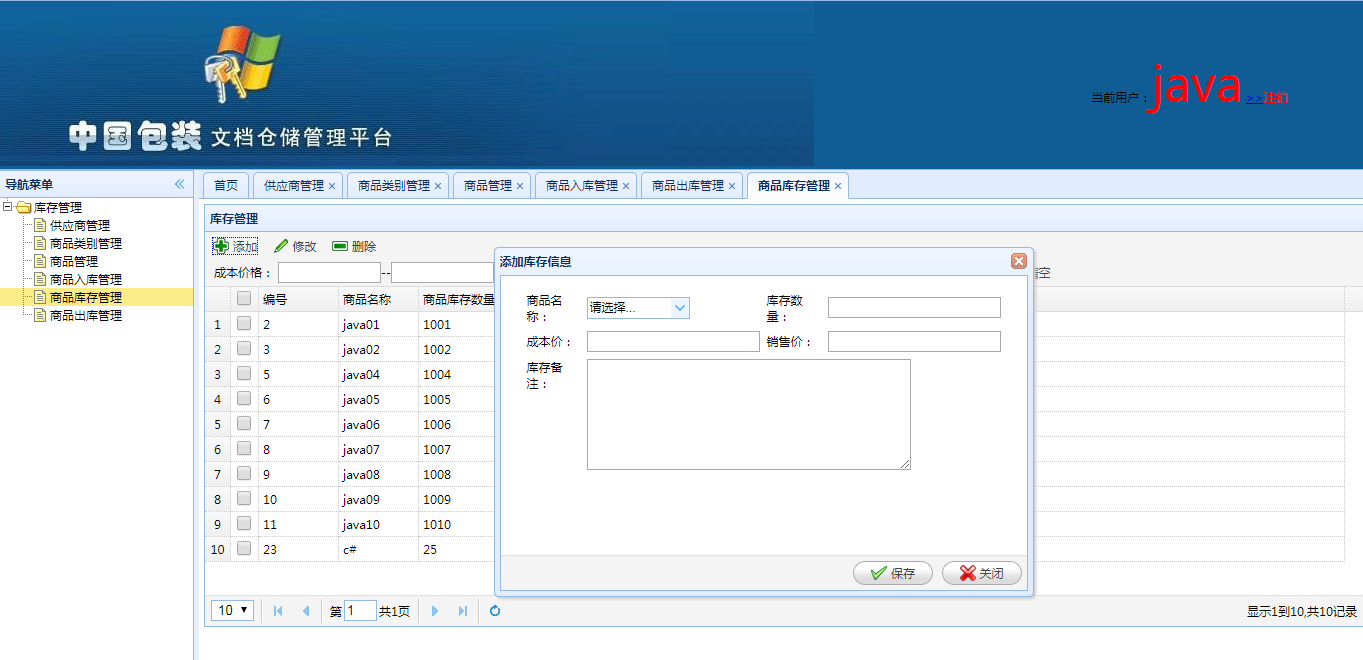Close the 供应商管理 tab
Screen dimensions: 1363x660
tap(332, 186)
